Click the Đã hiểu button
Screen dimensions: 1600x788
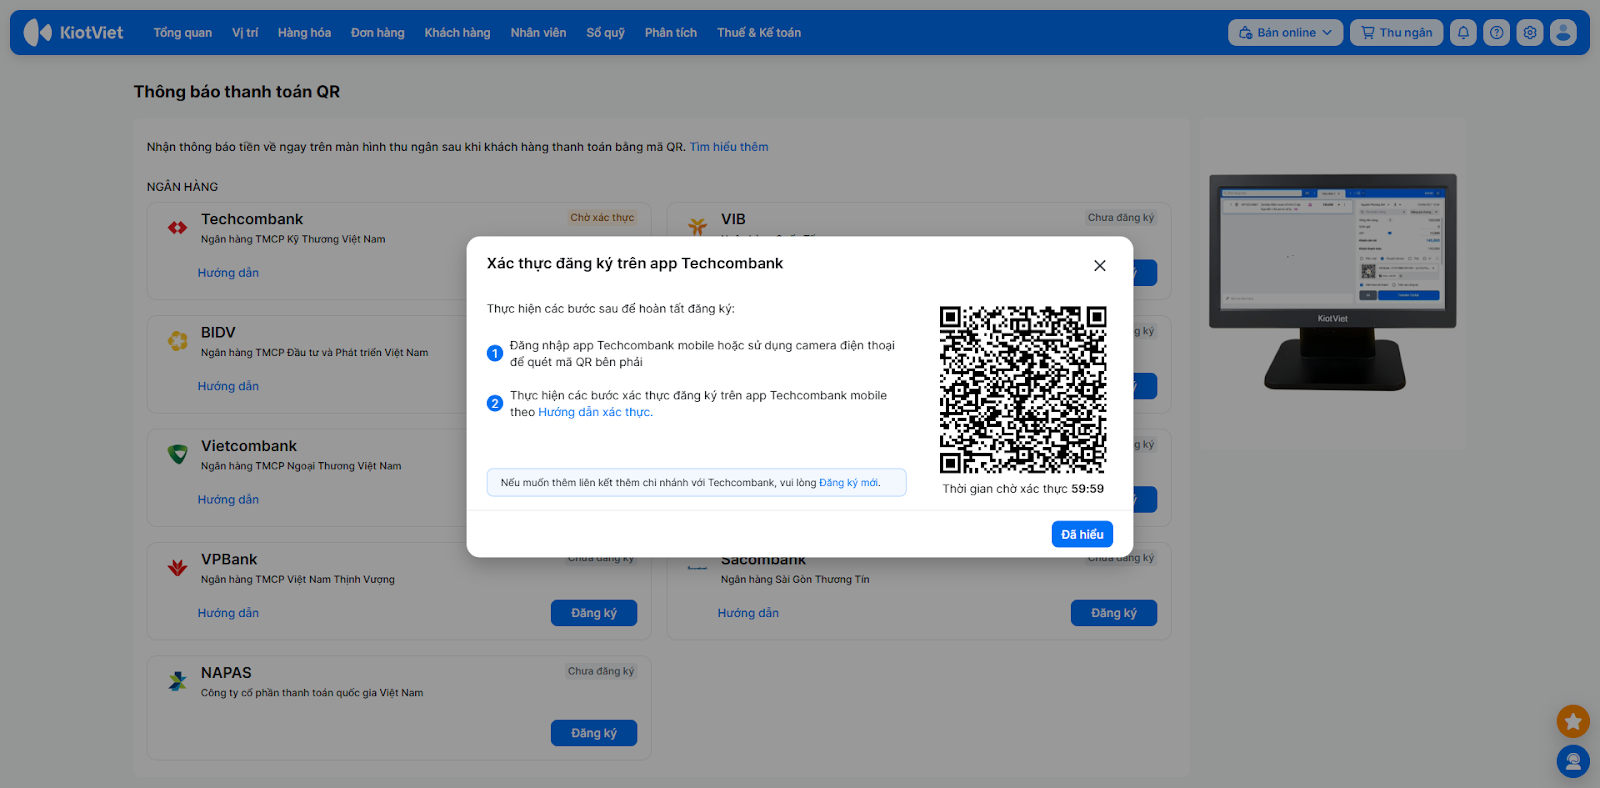pyautogui.click(x=1082, y=534)
